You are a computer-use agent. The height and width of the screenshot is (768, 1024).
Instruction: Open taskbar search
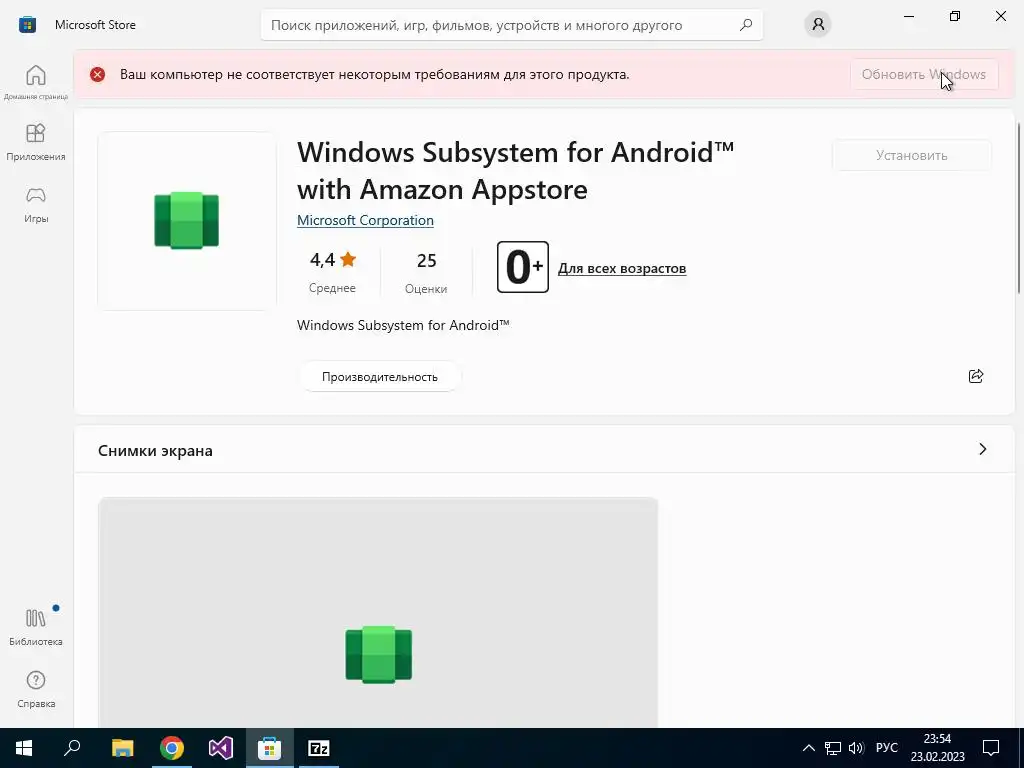coord(72,748)
